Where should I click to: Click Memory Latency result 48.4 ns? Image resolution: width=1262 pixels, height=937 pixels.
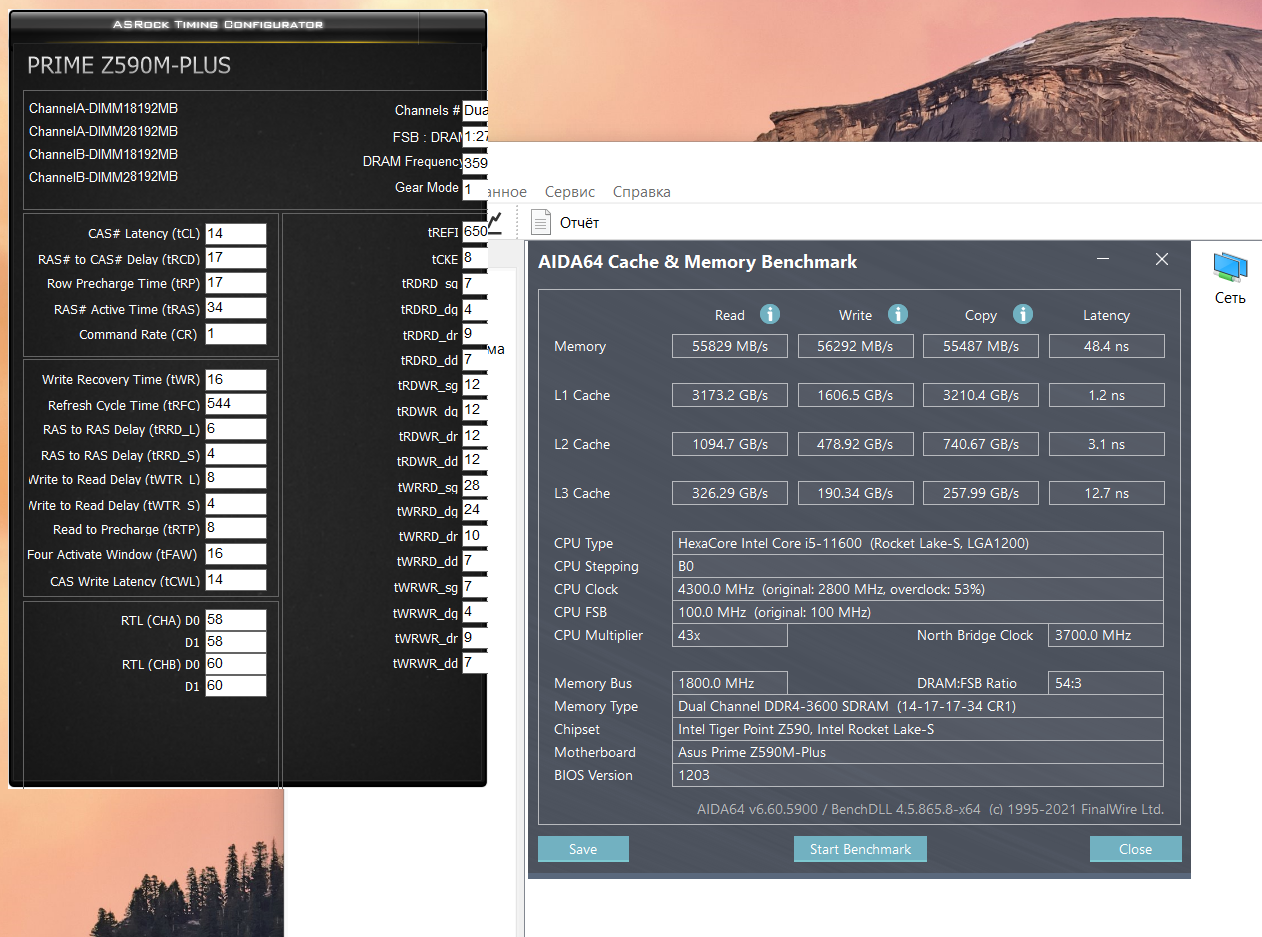coord(1106,346)
